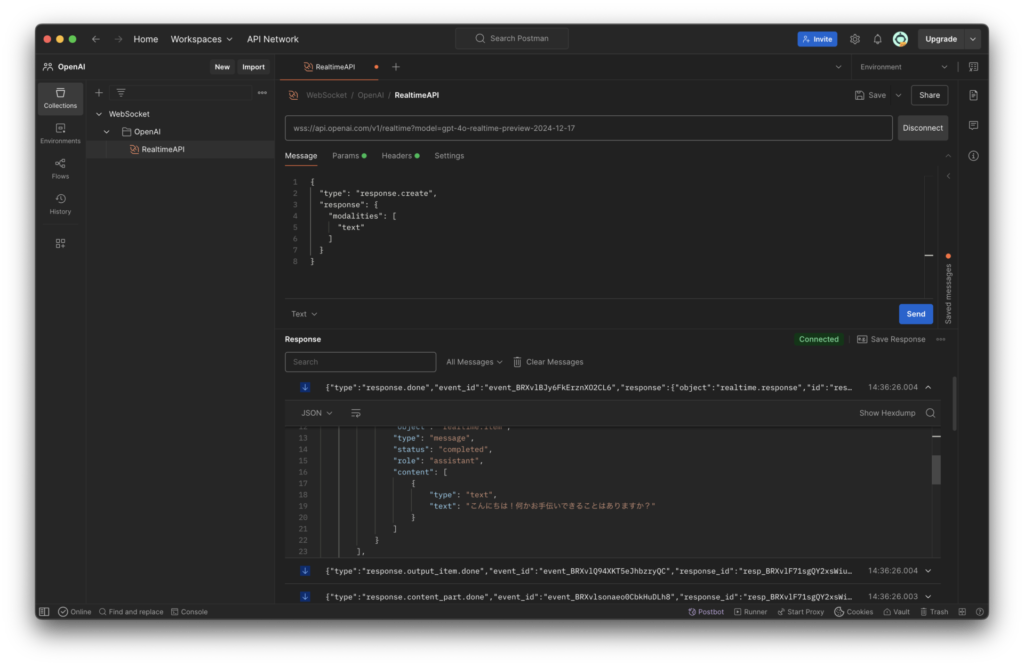
Task: Open the All Messages filter dropdown
Action: click(x=474, y=362)
